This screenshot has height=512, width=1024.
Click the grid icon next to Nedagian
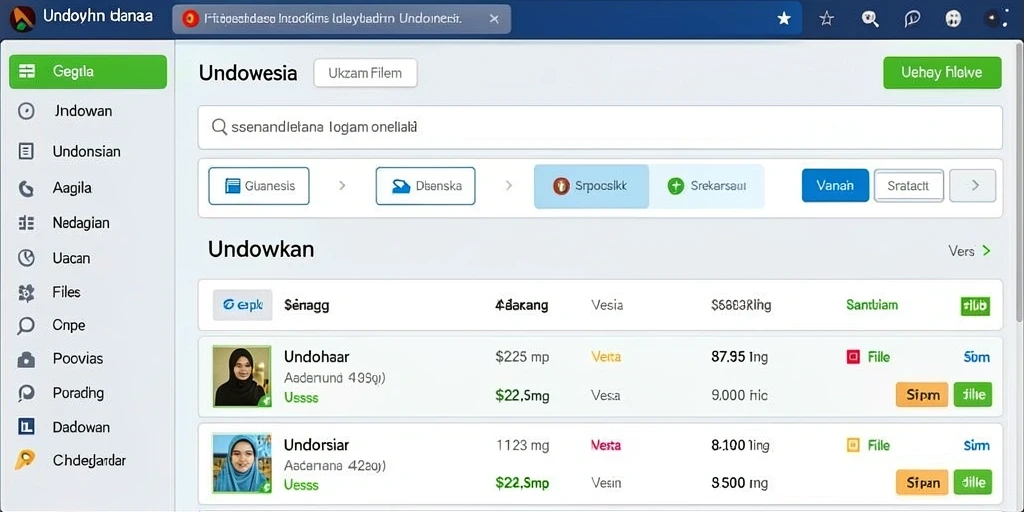[x=26, y=223]
